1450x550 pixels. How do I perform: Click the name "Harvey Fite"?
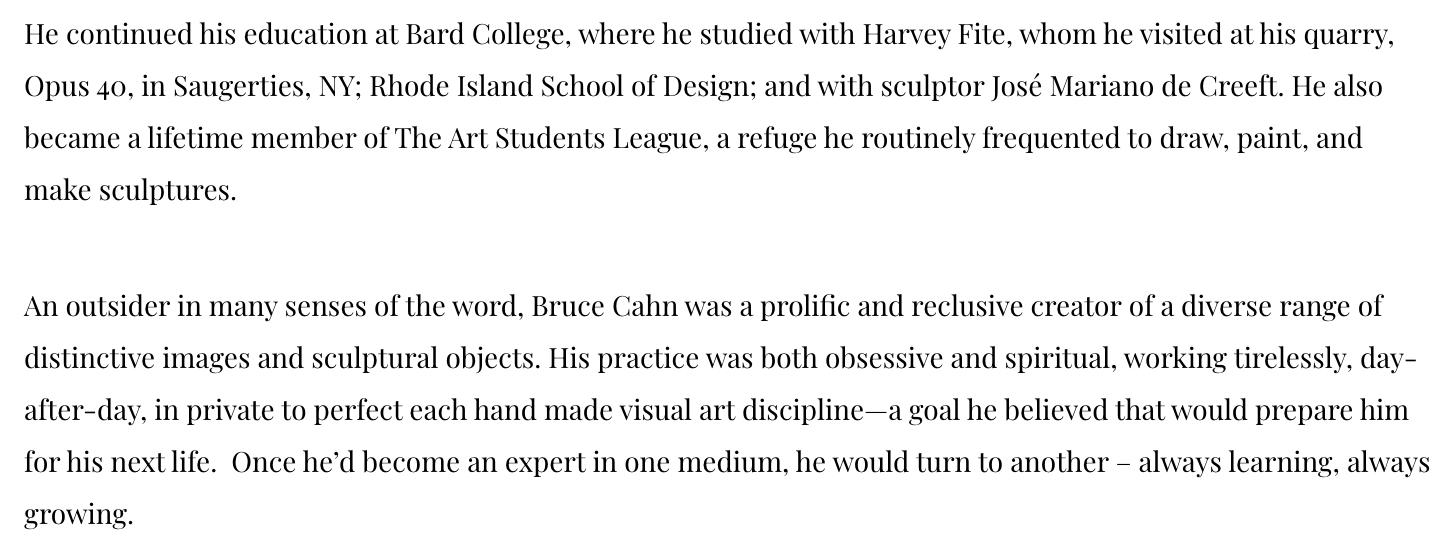point(919,36)
